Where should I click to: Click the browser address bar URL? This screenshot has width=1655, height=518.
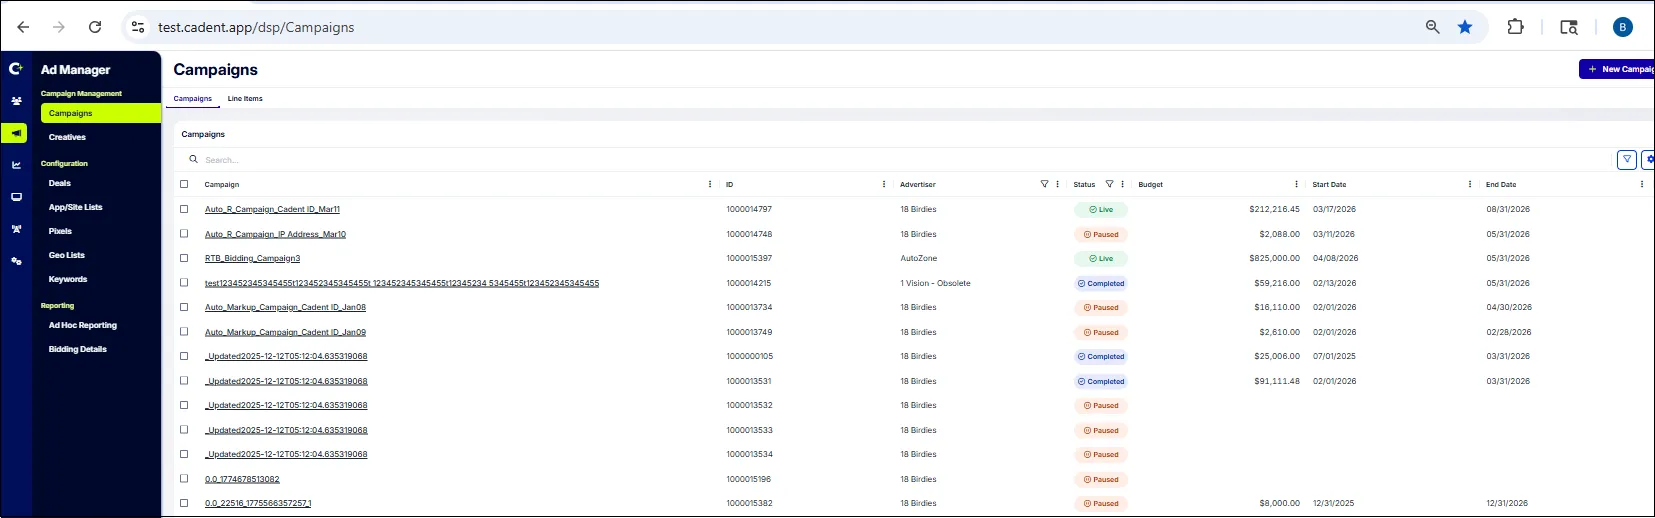(x=256, y=27)
